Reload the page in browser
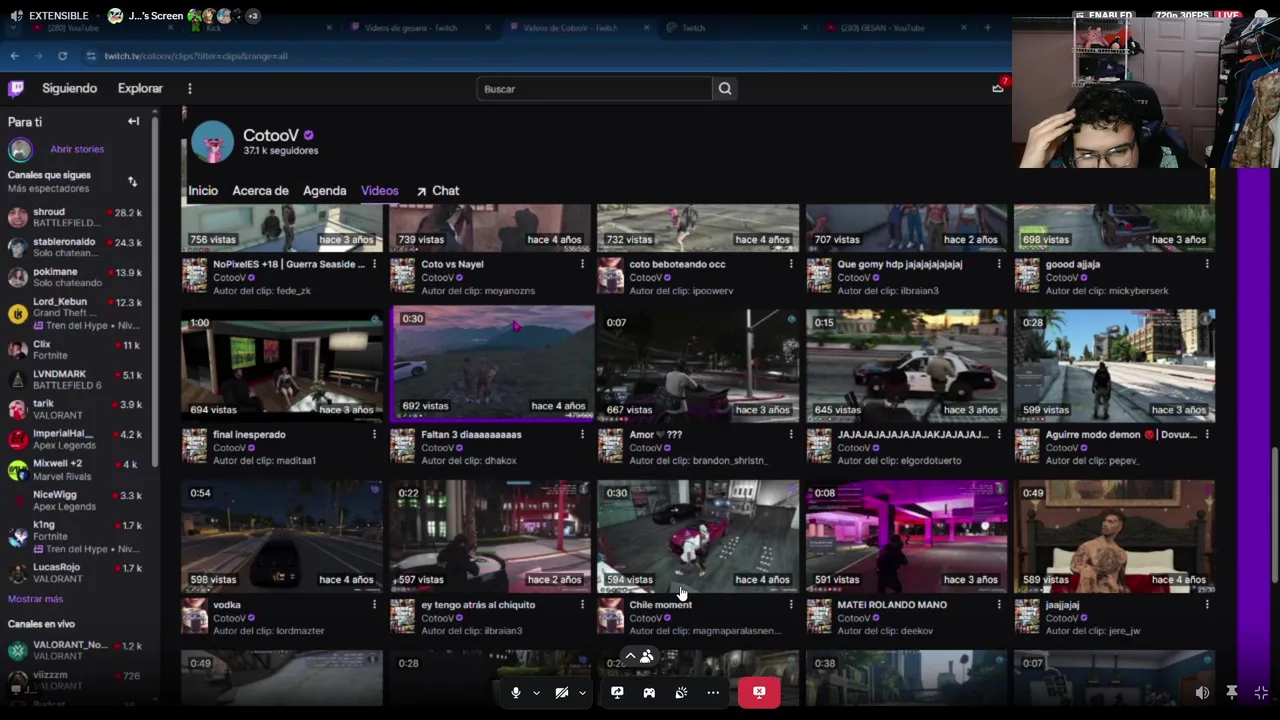1280x720 pixels. click(62, 56)
